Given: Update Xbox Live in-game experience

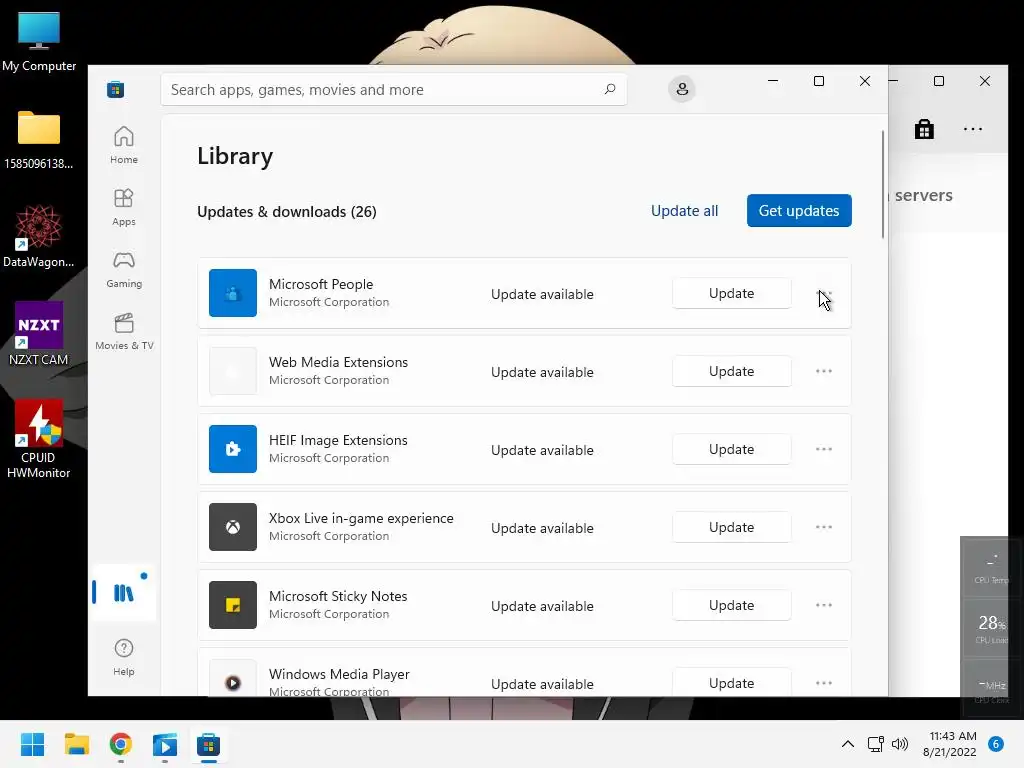Looking at the screenshot, I should [x=731, y=527].
